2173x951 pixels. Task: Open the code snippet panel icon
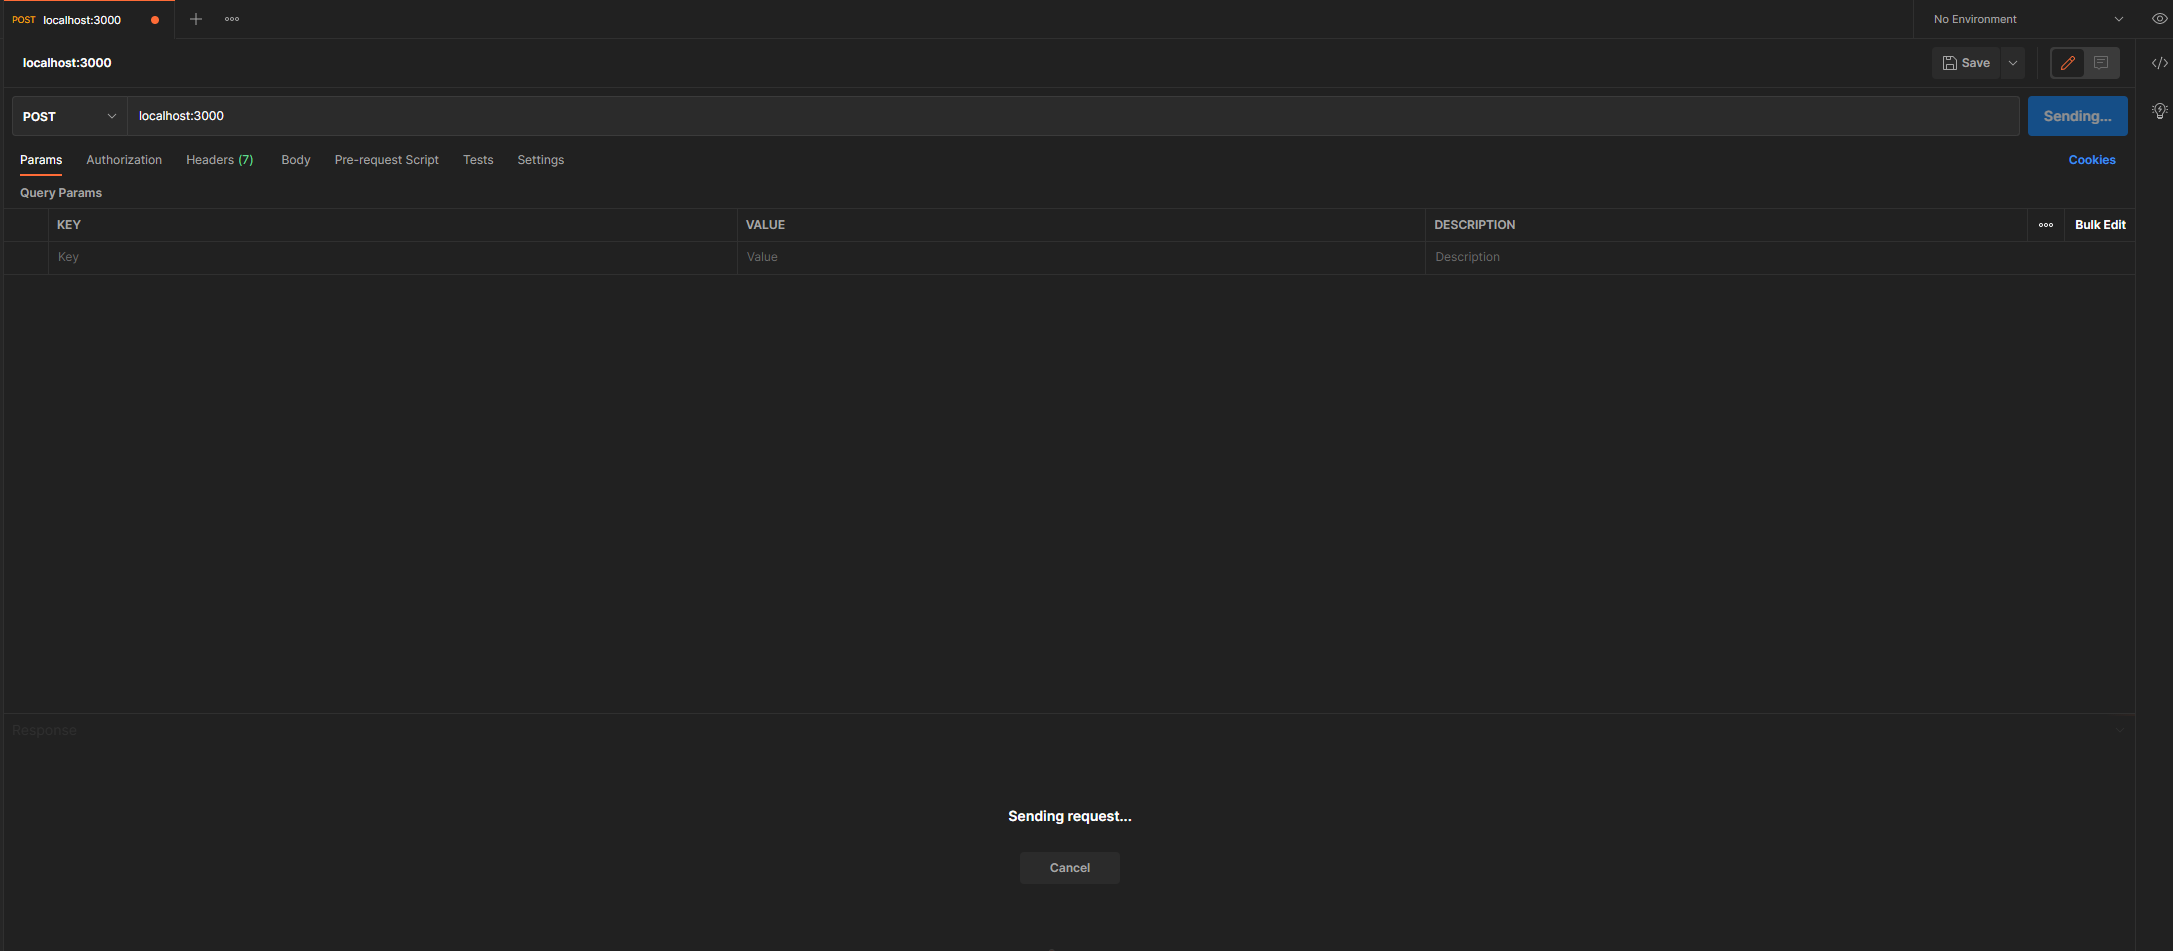2159,63
